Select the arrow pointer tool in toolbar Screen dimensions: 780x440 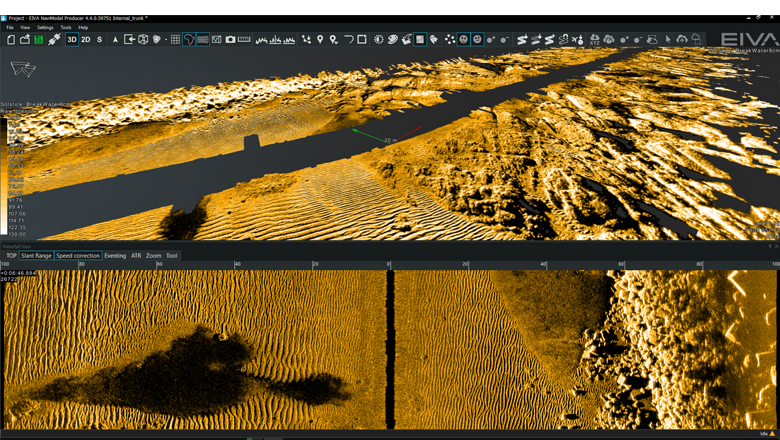[x=668, y=40]
